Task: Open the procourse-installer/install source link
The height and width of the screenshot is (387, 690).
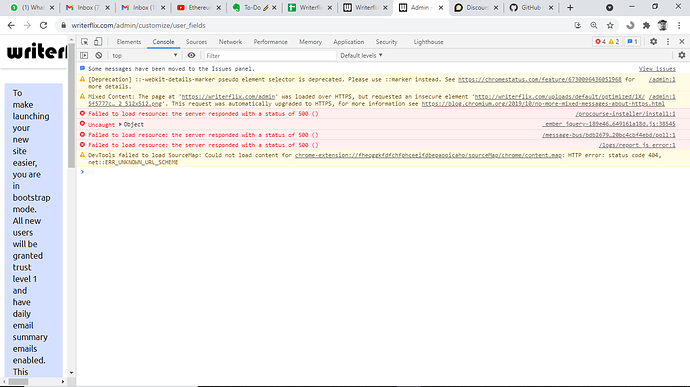Action: 625,114
